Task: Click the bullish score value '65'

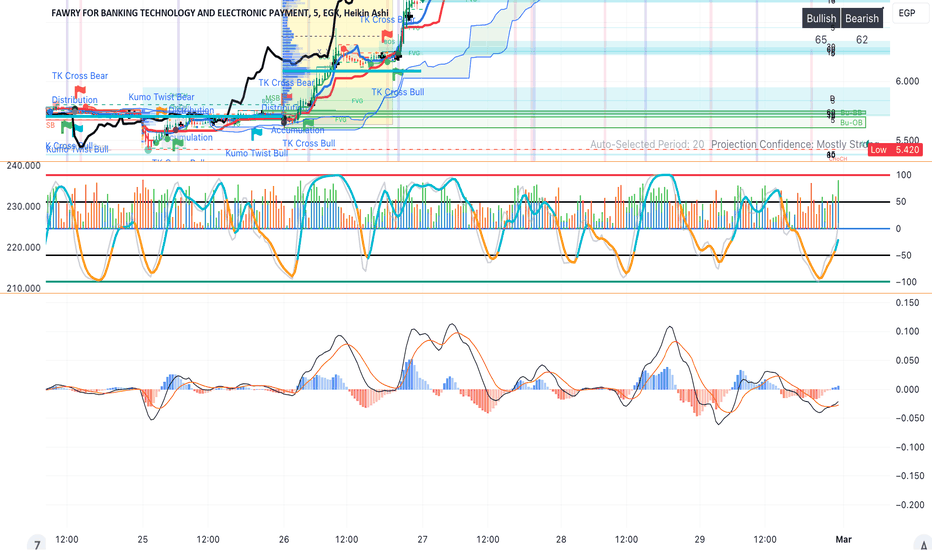Action: click(821, 40)
